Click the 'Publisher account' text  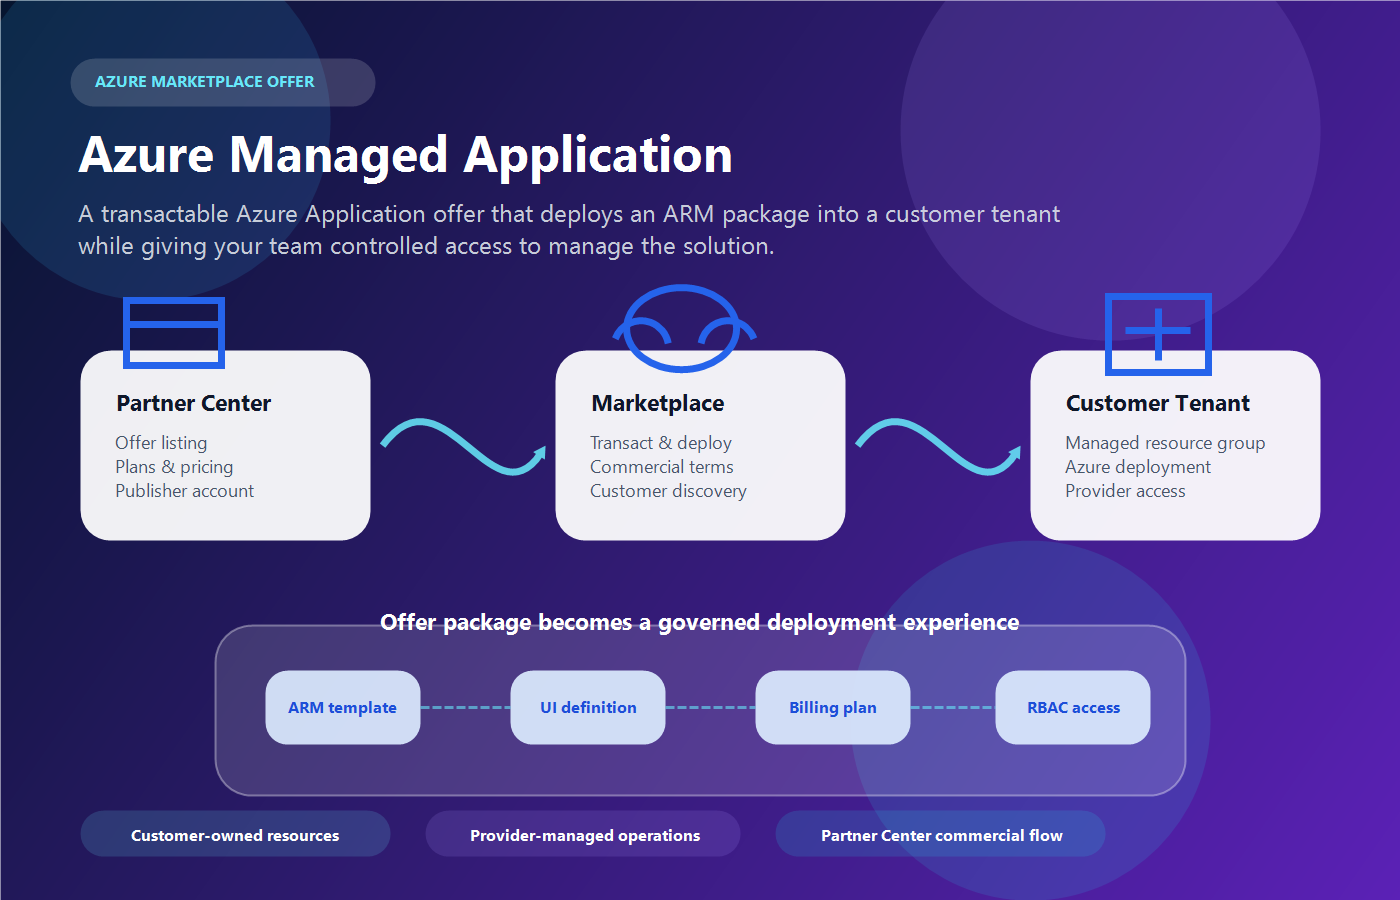pyautogui.click(x=185, y=491)
